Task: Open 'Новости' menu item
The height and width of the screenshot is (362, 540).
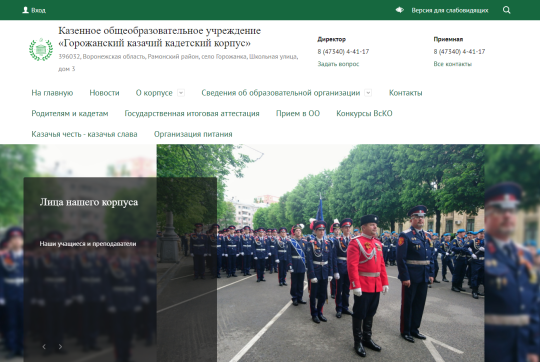Action: click(x=104, y=93)
